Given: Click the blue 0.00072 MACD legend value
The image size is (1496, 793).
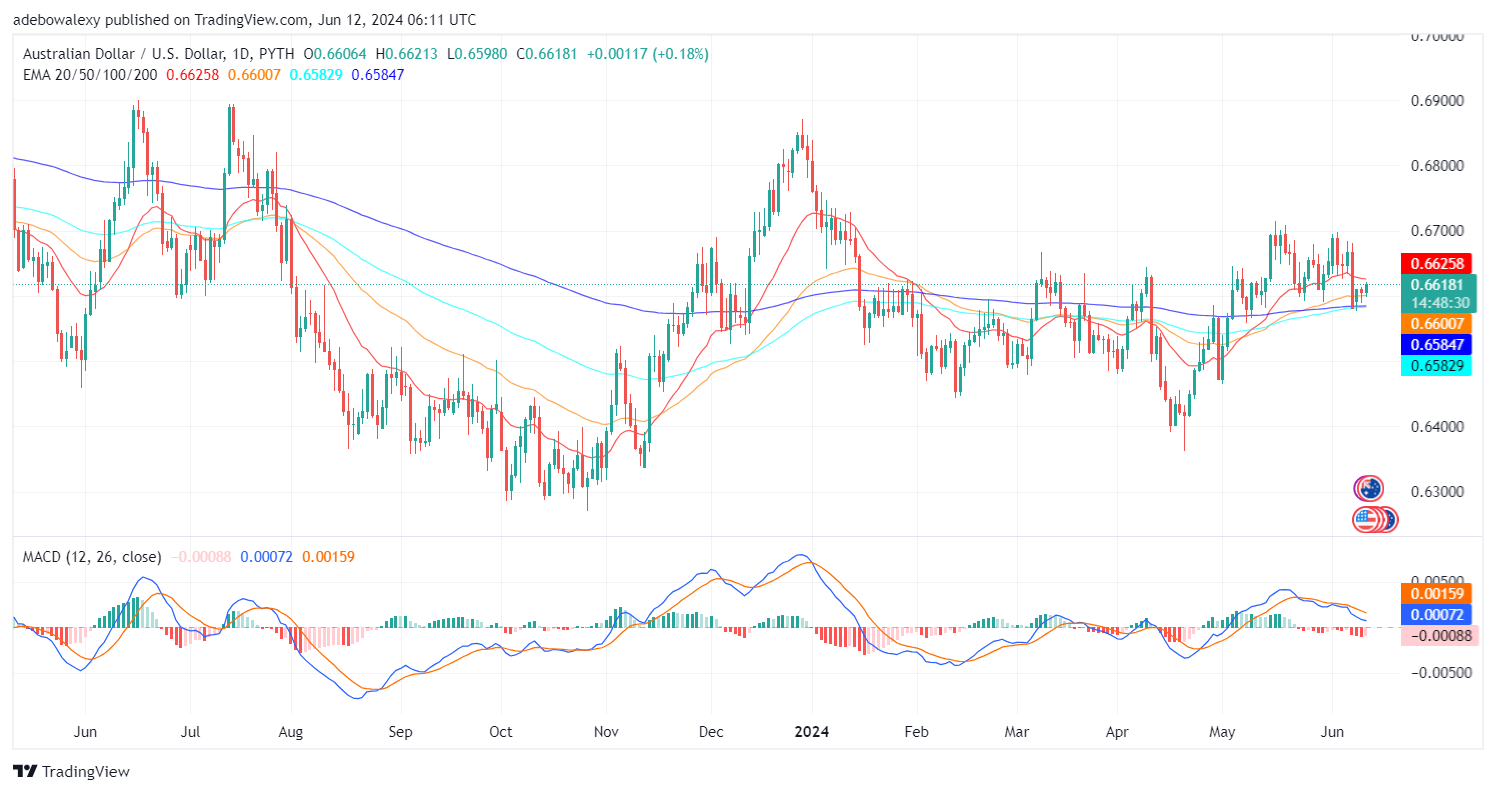Looking at the screenshot, I should (268, 556).
